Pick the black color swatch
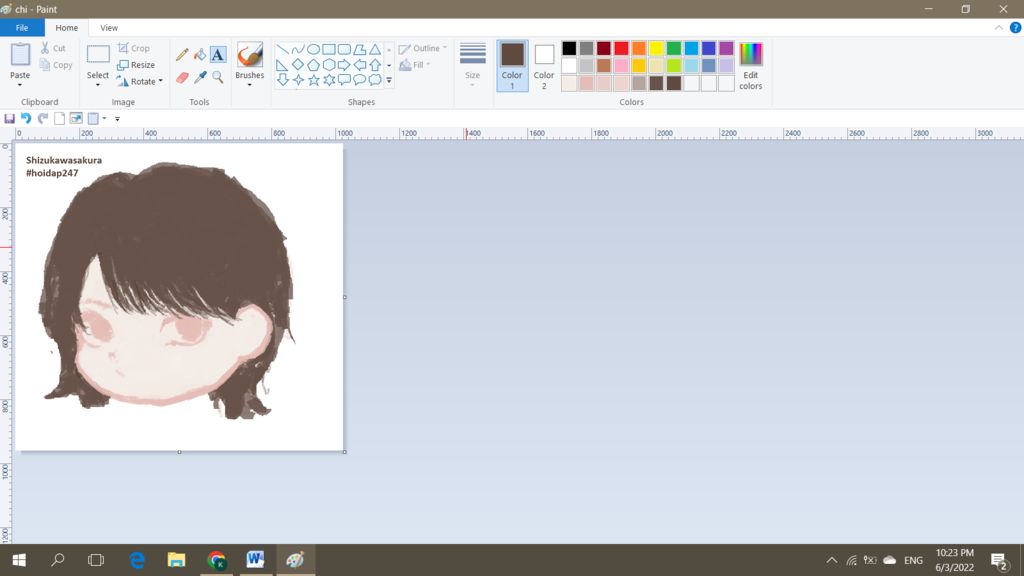Viewport: 1024px width, 576px height. pyautogui.click(x=569, y=48)
